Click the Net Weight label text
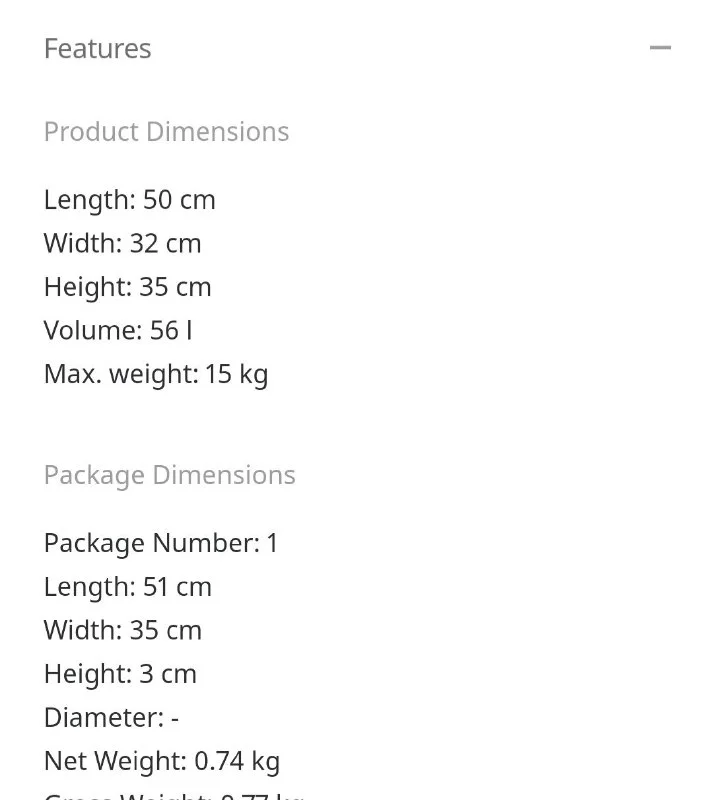Screen dimensions: 713x800 point(115,762)
